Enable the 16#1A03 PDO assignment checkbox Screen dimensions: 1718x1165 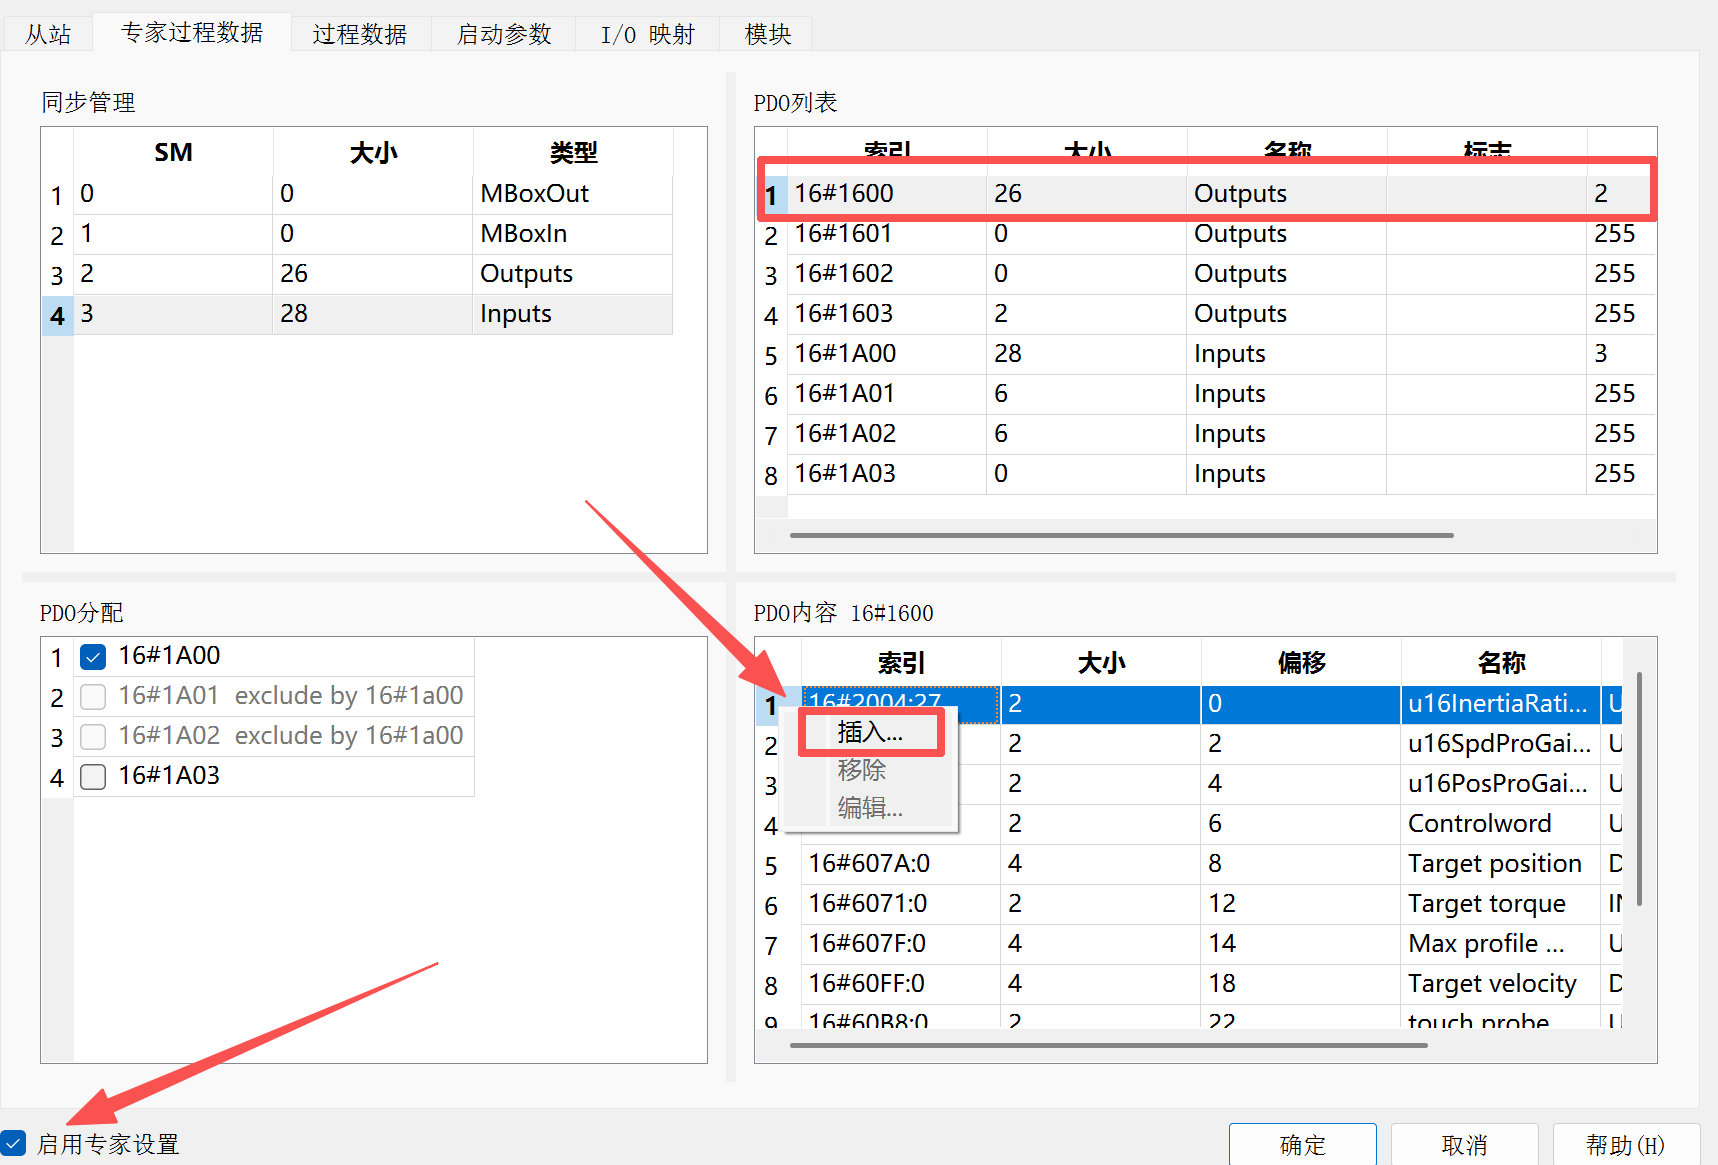[x=93, y=777]
